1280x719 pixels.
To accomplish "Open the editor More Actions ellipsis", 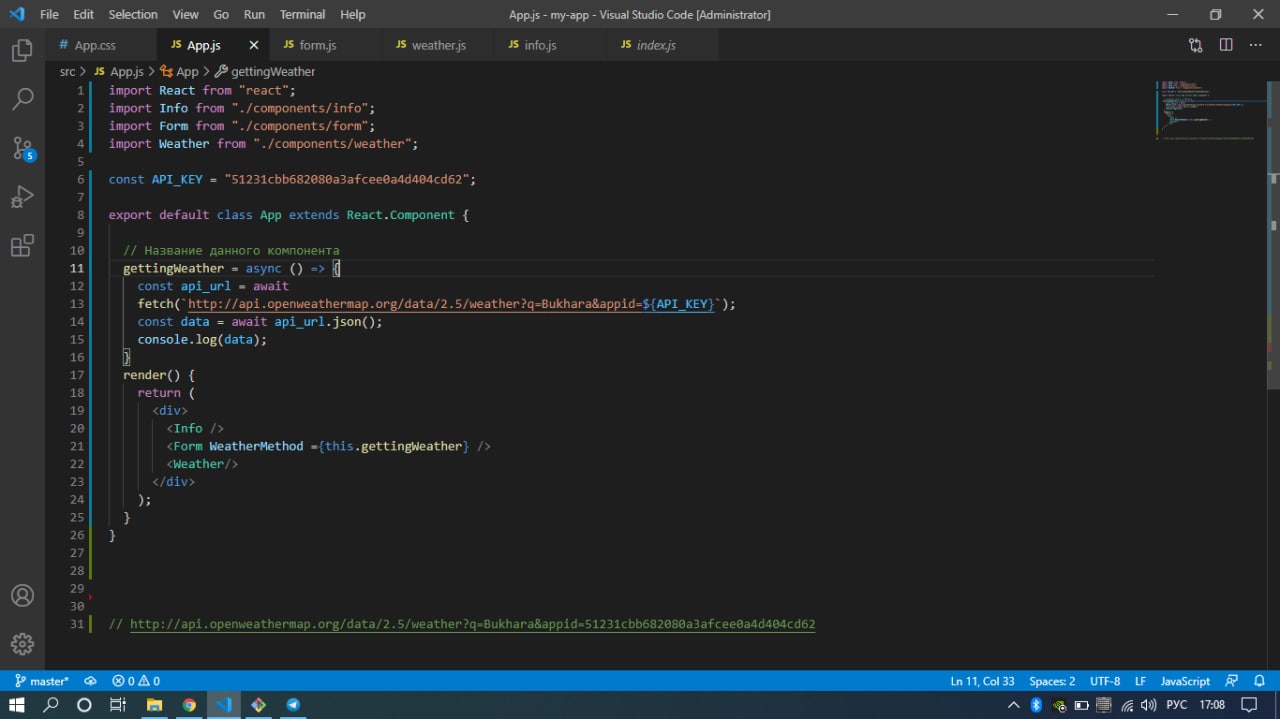I will (1256, 45).
